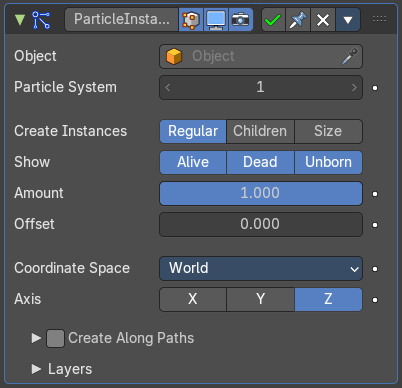The width and height of the screenshot is (402, 388).
Task: Select Y axis
Action: pos(260,299)
